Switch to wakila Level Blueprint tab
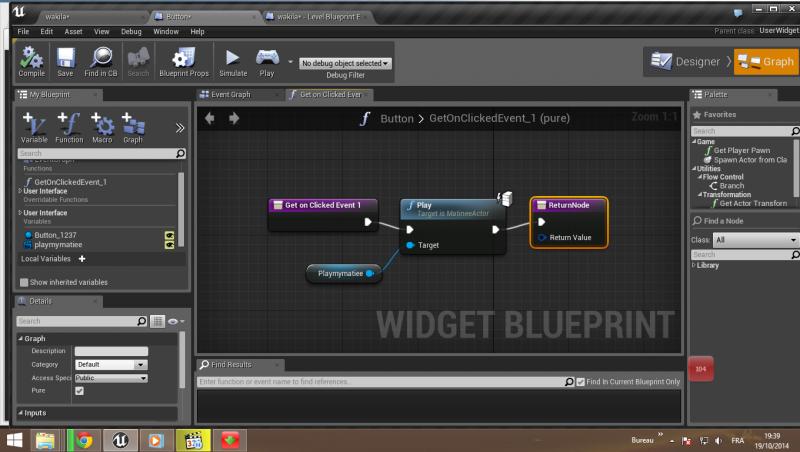This screenshot has width=800, height=452. tap(319, 17)
